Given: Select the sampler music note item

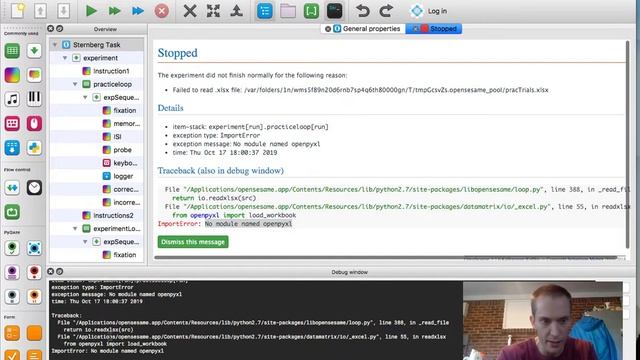Looking at the screenshot, I should [12, 99].
